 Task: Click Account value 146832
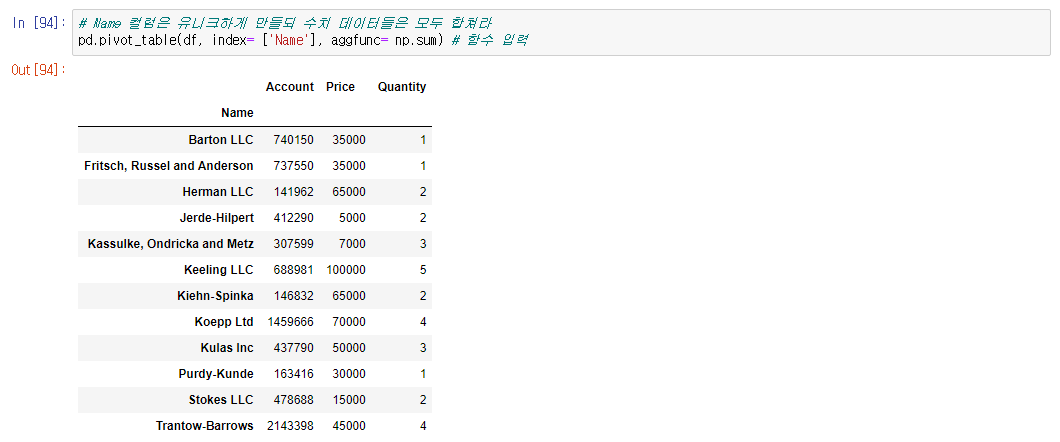coord(293,295)
